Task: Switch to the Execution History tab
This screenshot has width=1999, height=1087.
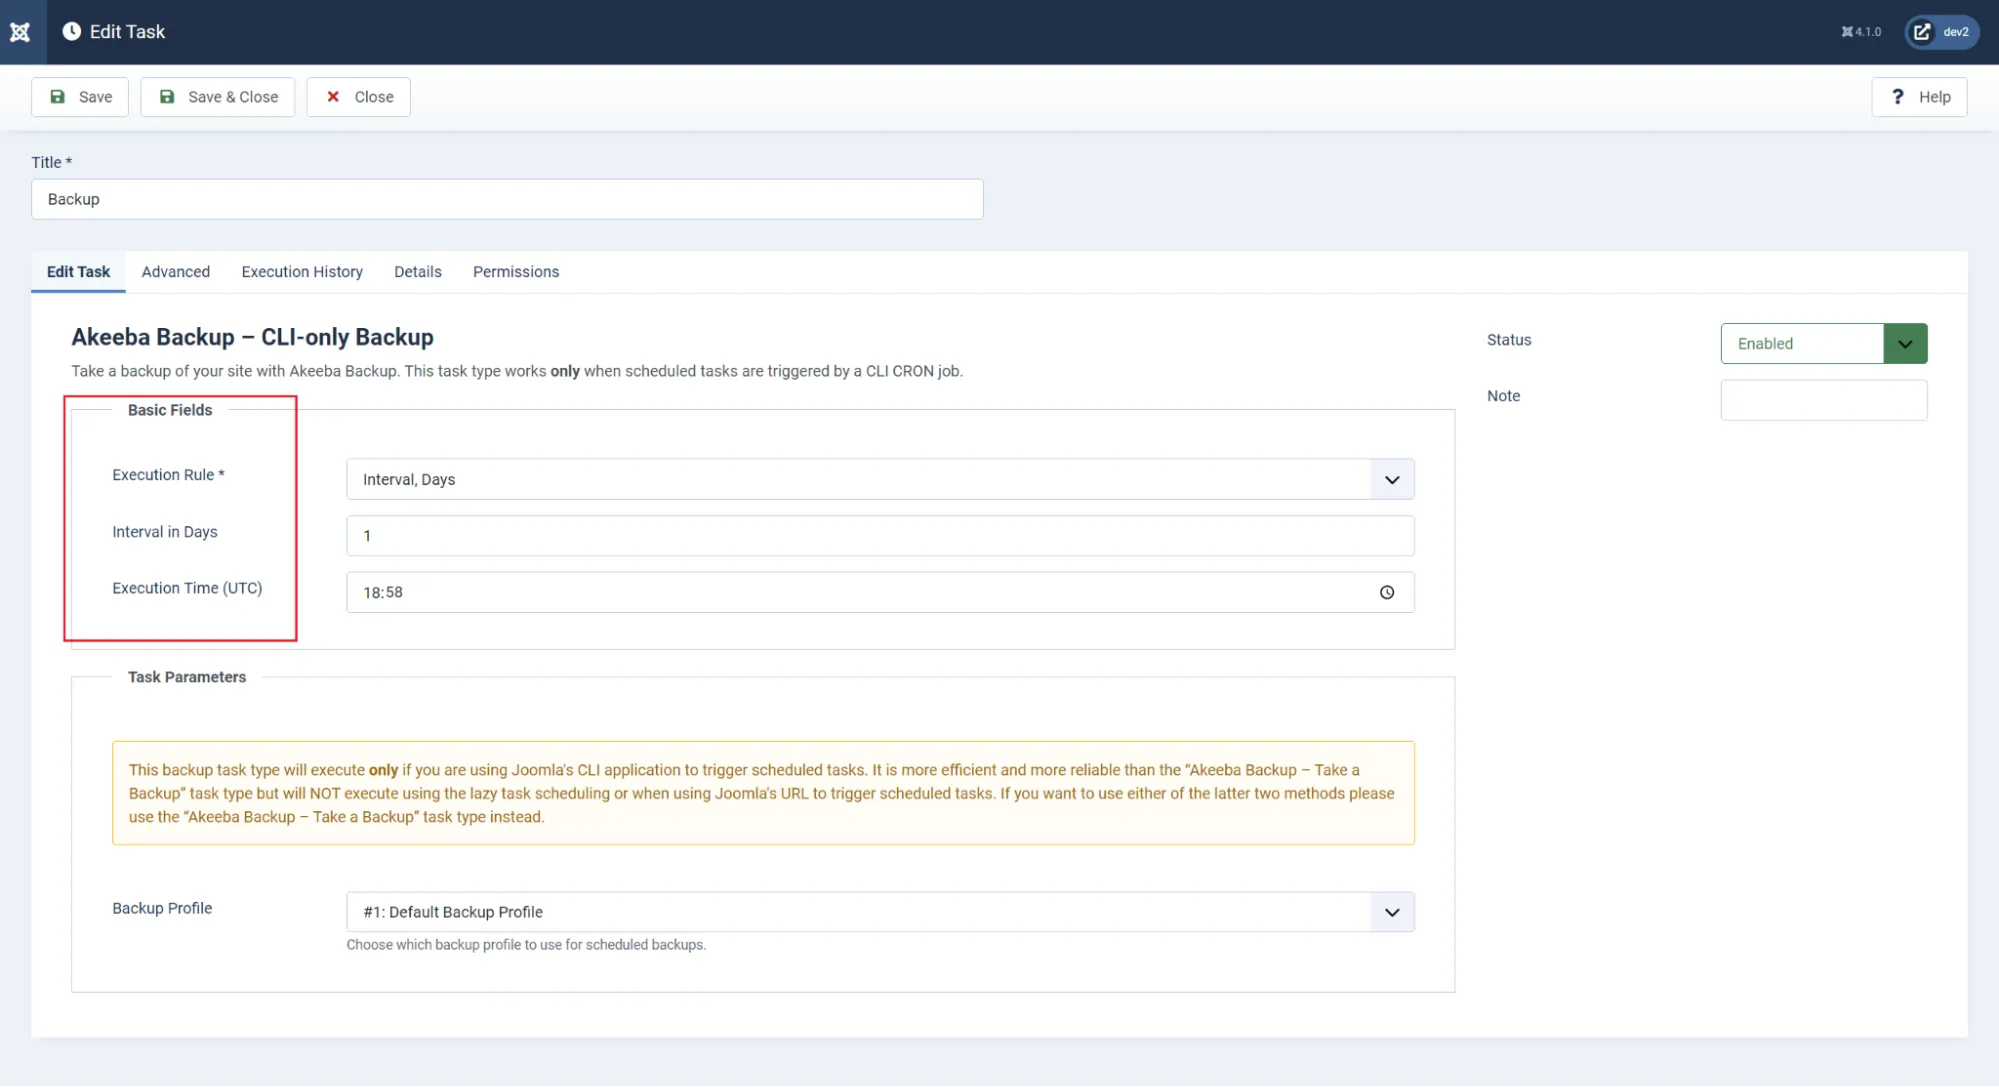Action: click(301, 272)
